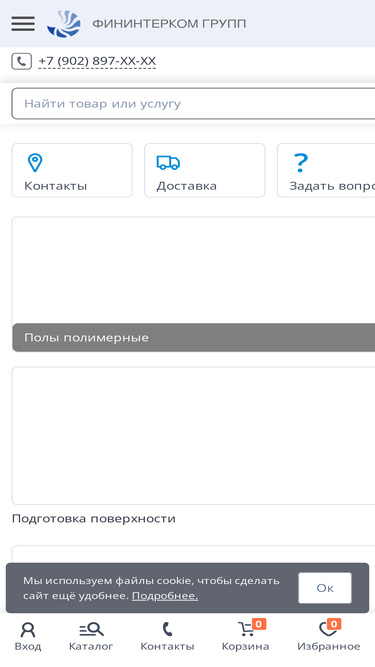Click the phone icon beside the number

point(21,61)
